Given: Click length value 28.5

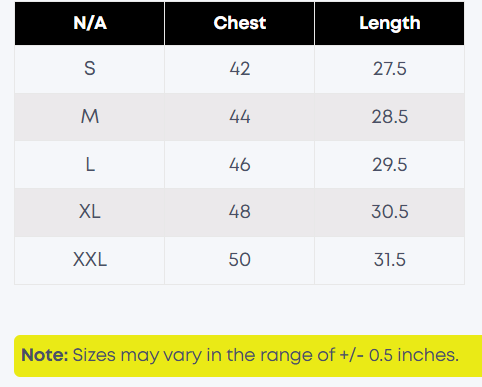Looking at the screenshot, I should pyautogui.click(x=389, y=117).
